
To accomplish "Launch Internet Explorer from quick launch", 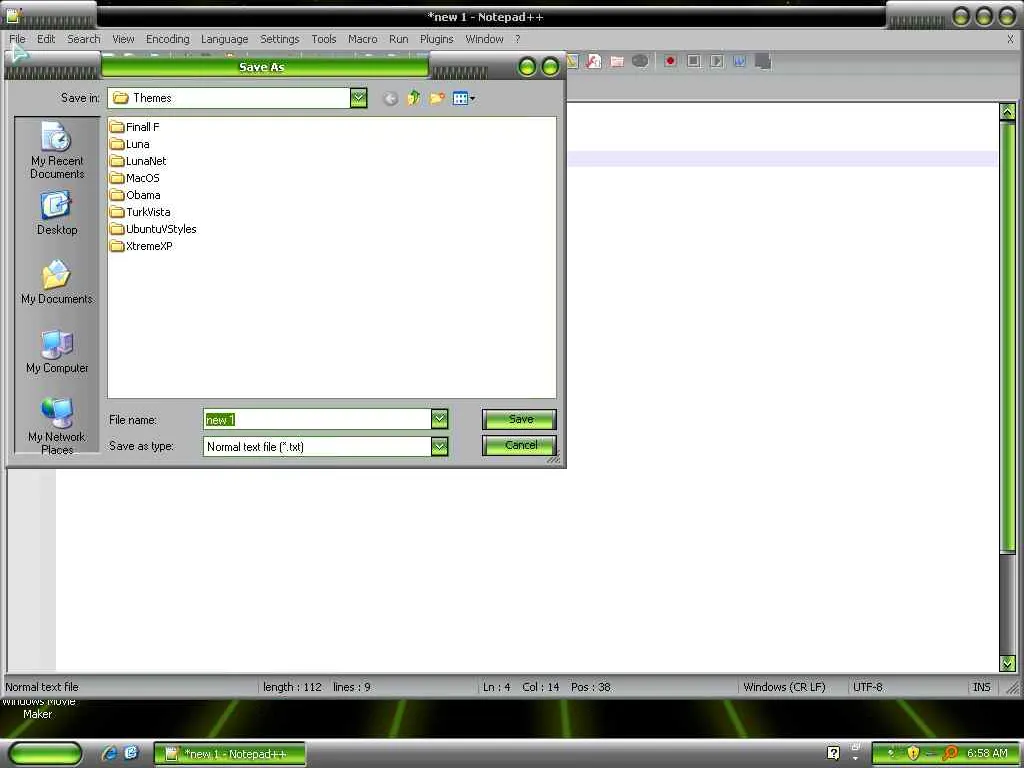I will (109, 754).
